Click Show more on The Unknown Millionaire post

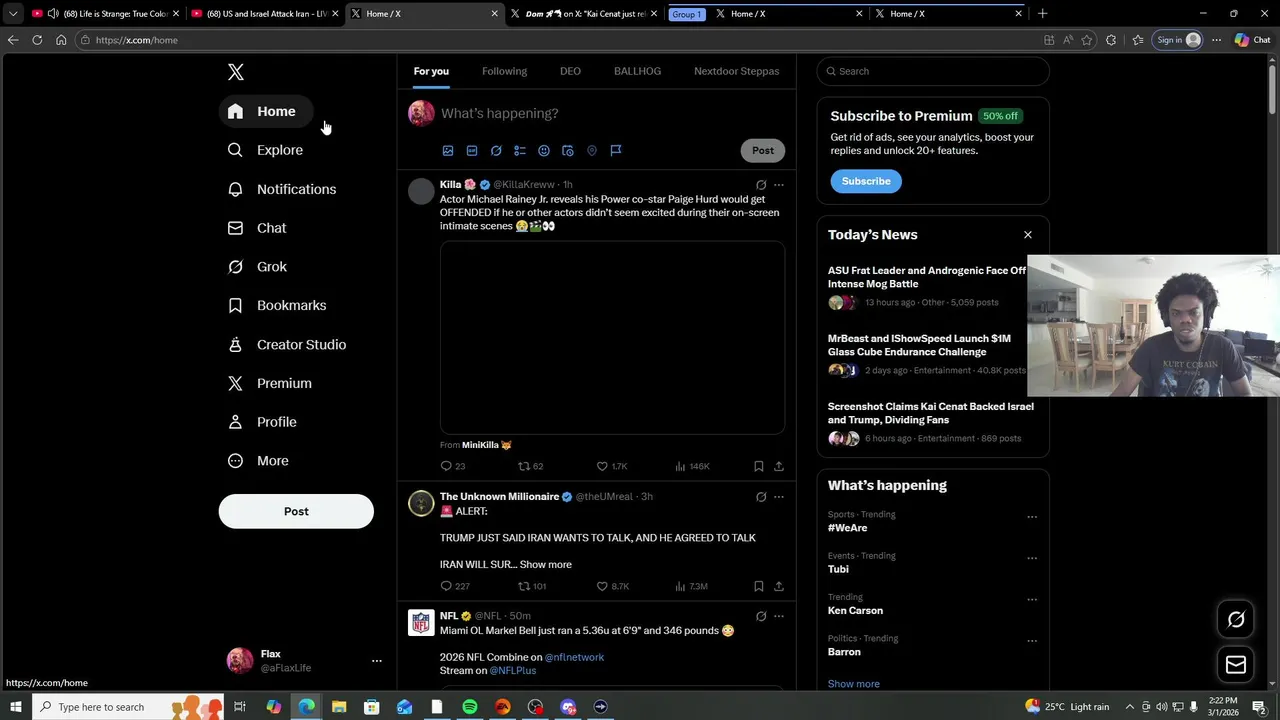[x=545, y=565]
